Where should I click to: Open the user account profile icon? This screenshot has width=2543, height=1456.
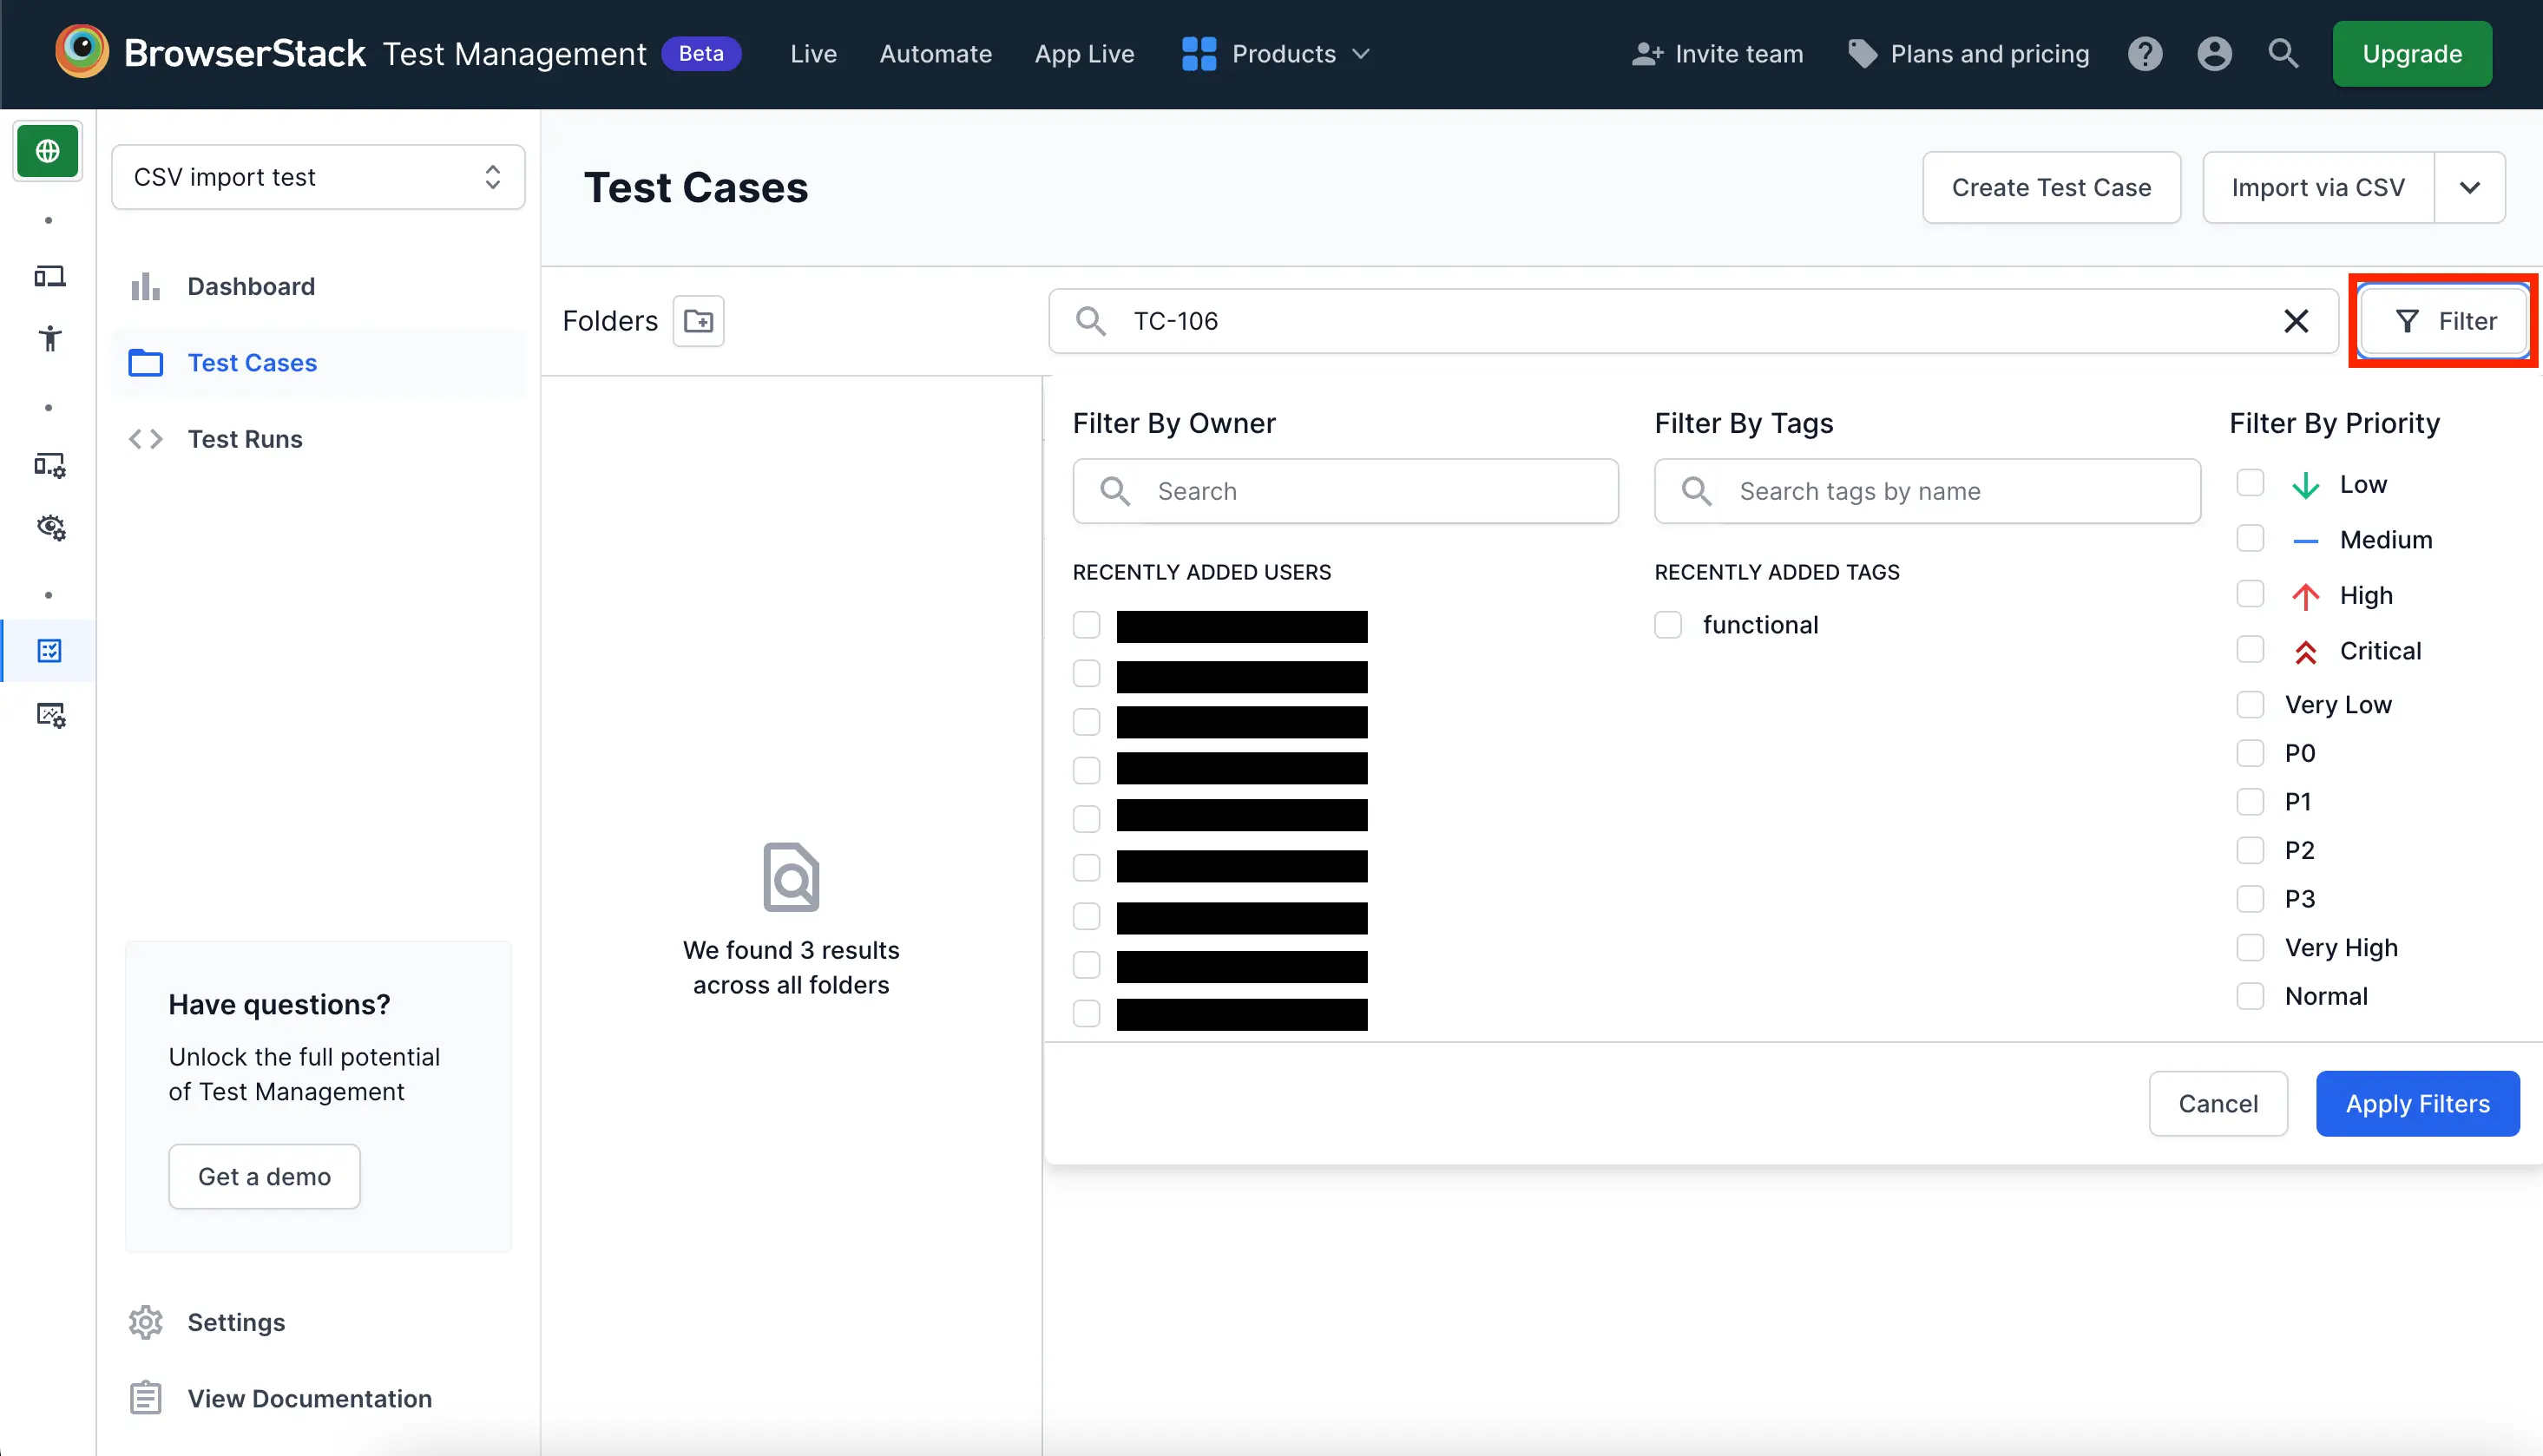(x=2214, y=54)
